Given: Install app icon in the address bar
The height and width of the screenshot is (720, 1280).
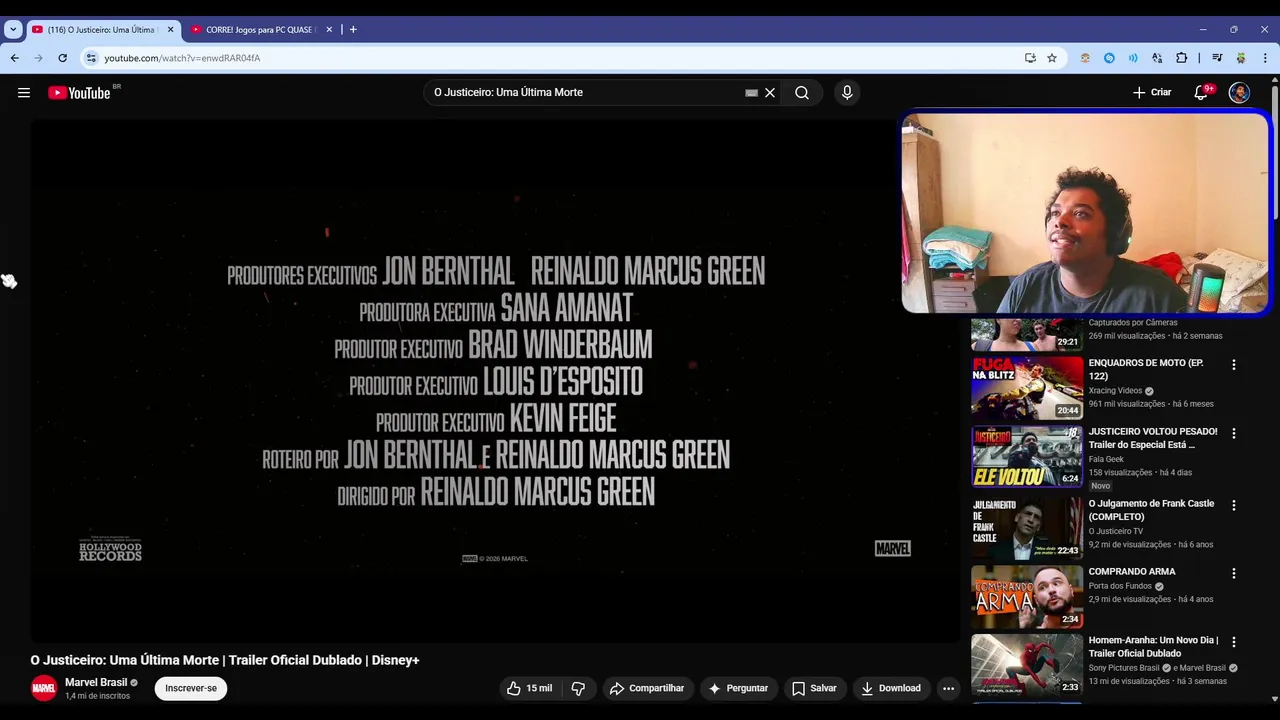Looking at the screenshot, I should (1030, 58).
